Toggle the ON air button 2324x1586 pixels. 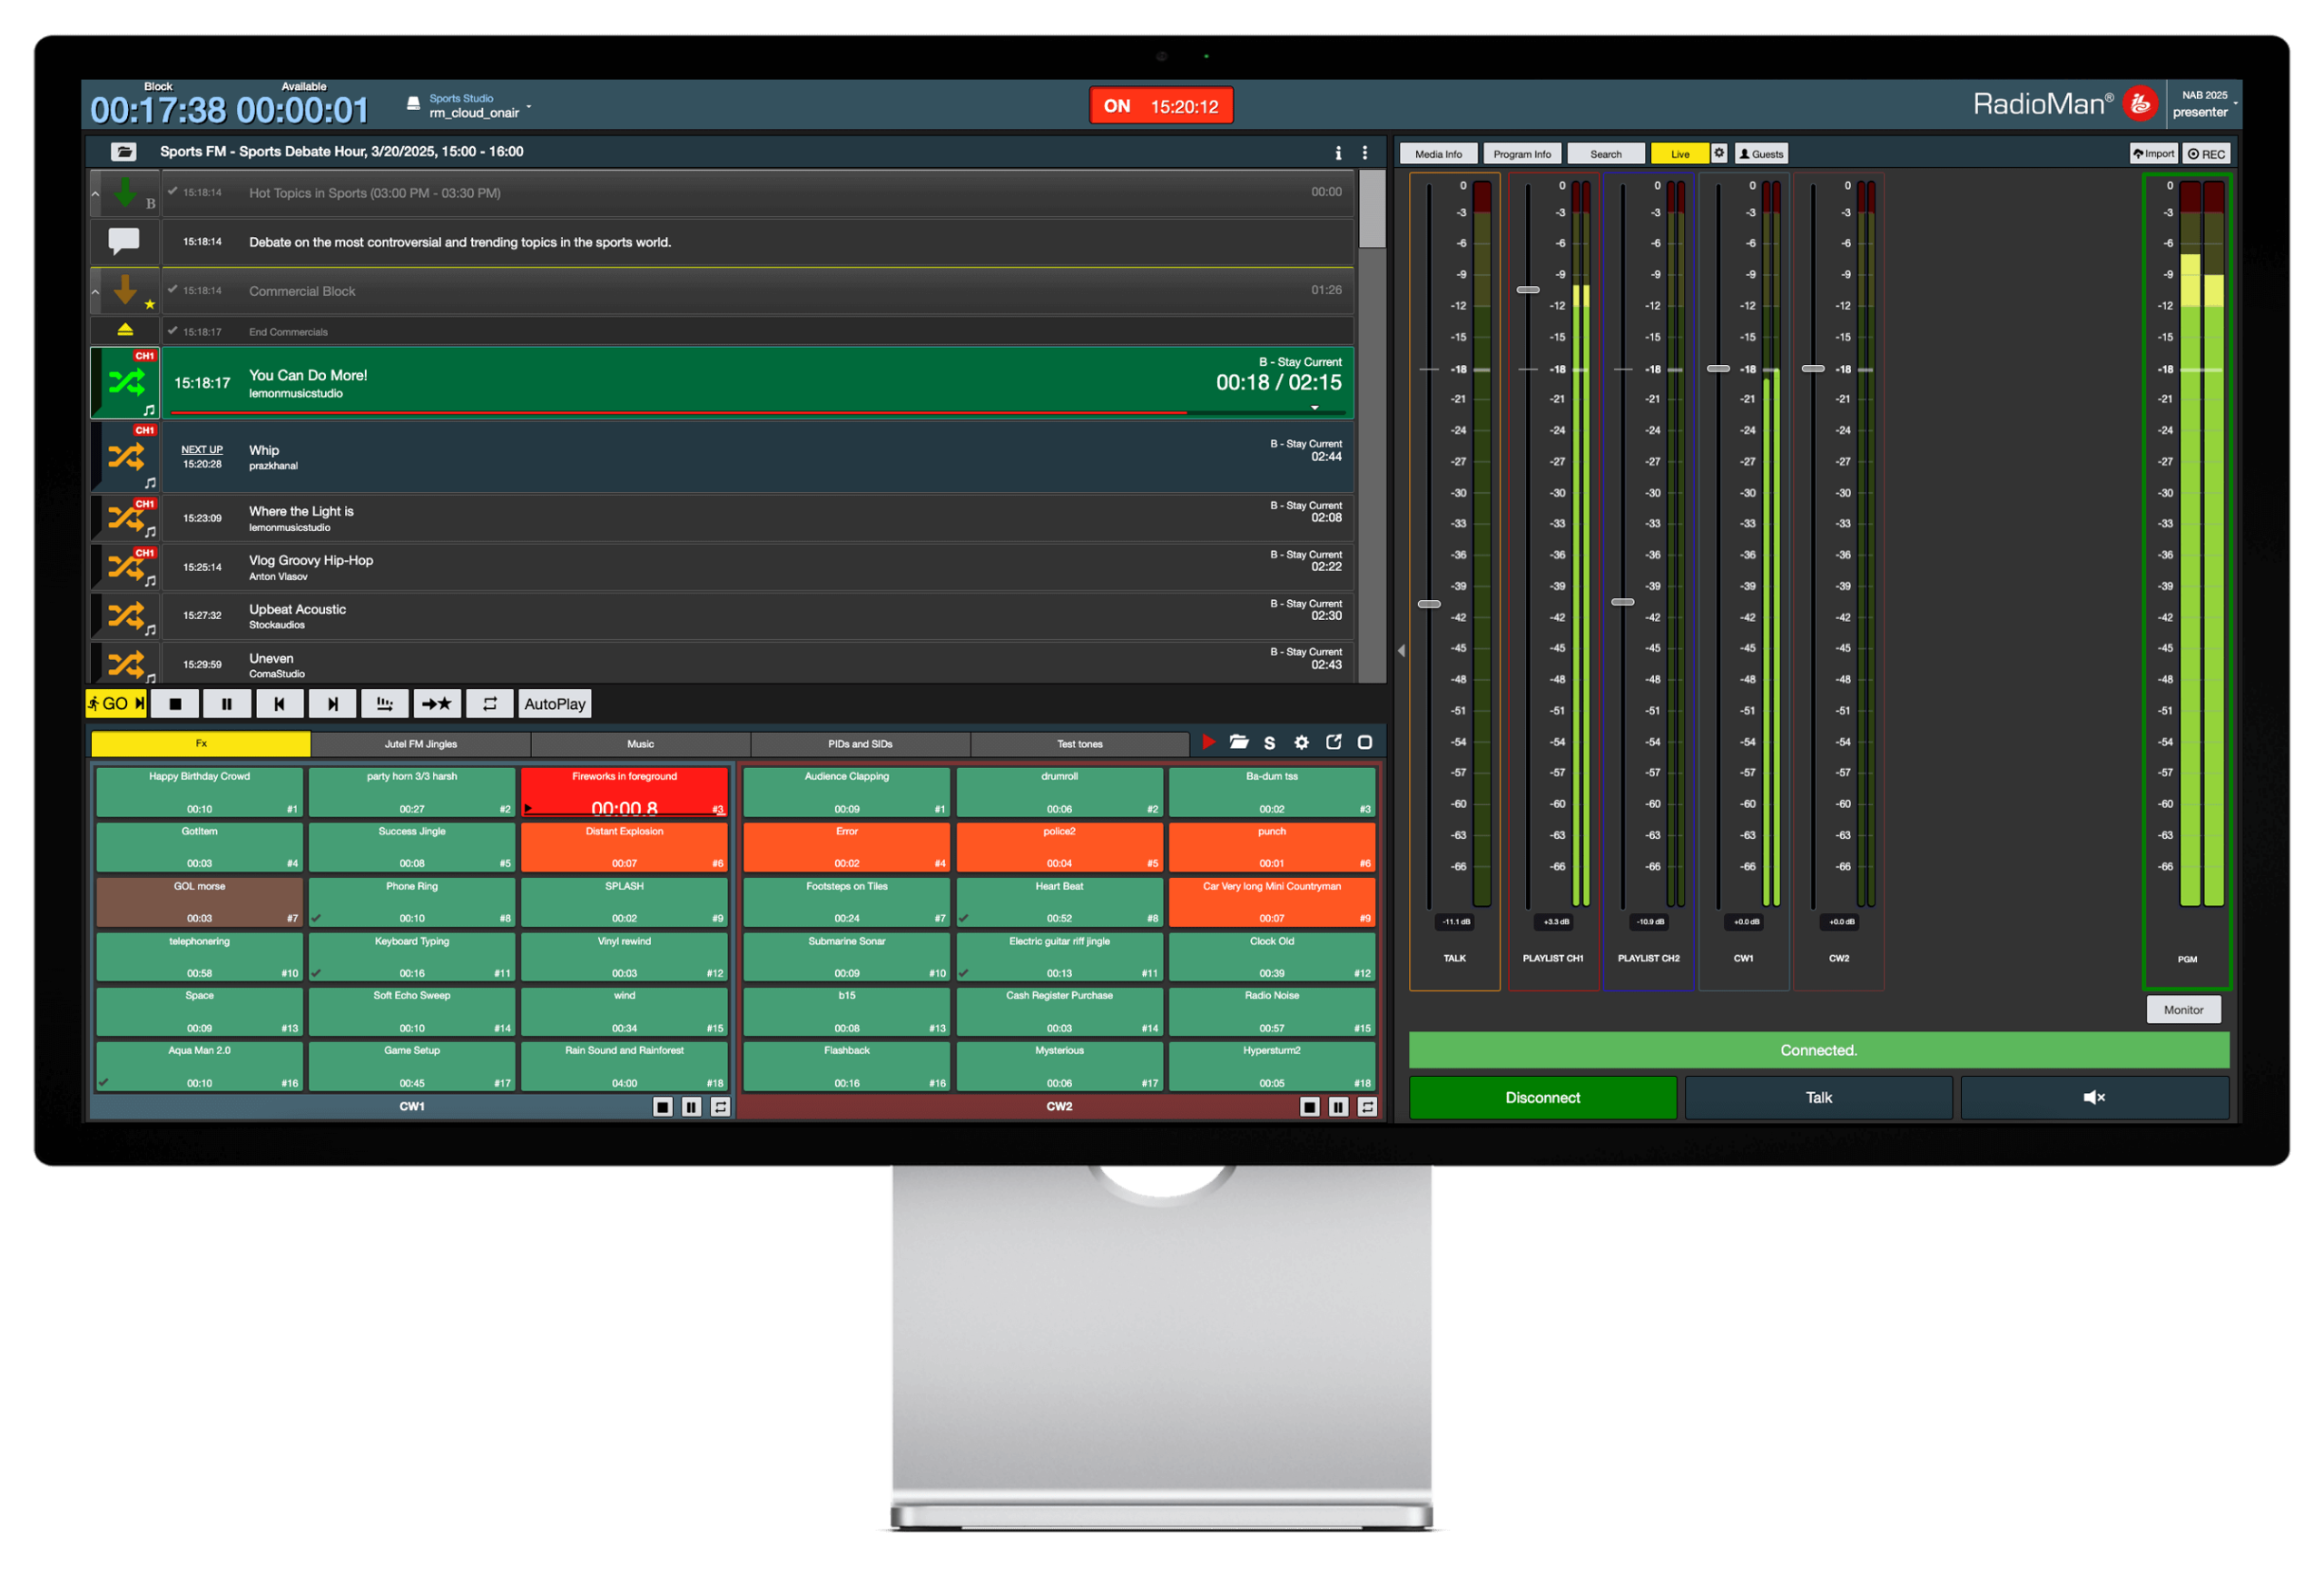(x=1161, y=106)
